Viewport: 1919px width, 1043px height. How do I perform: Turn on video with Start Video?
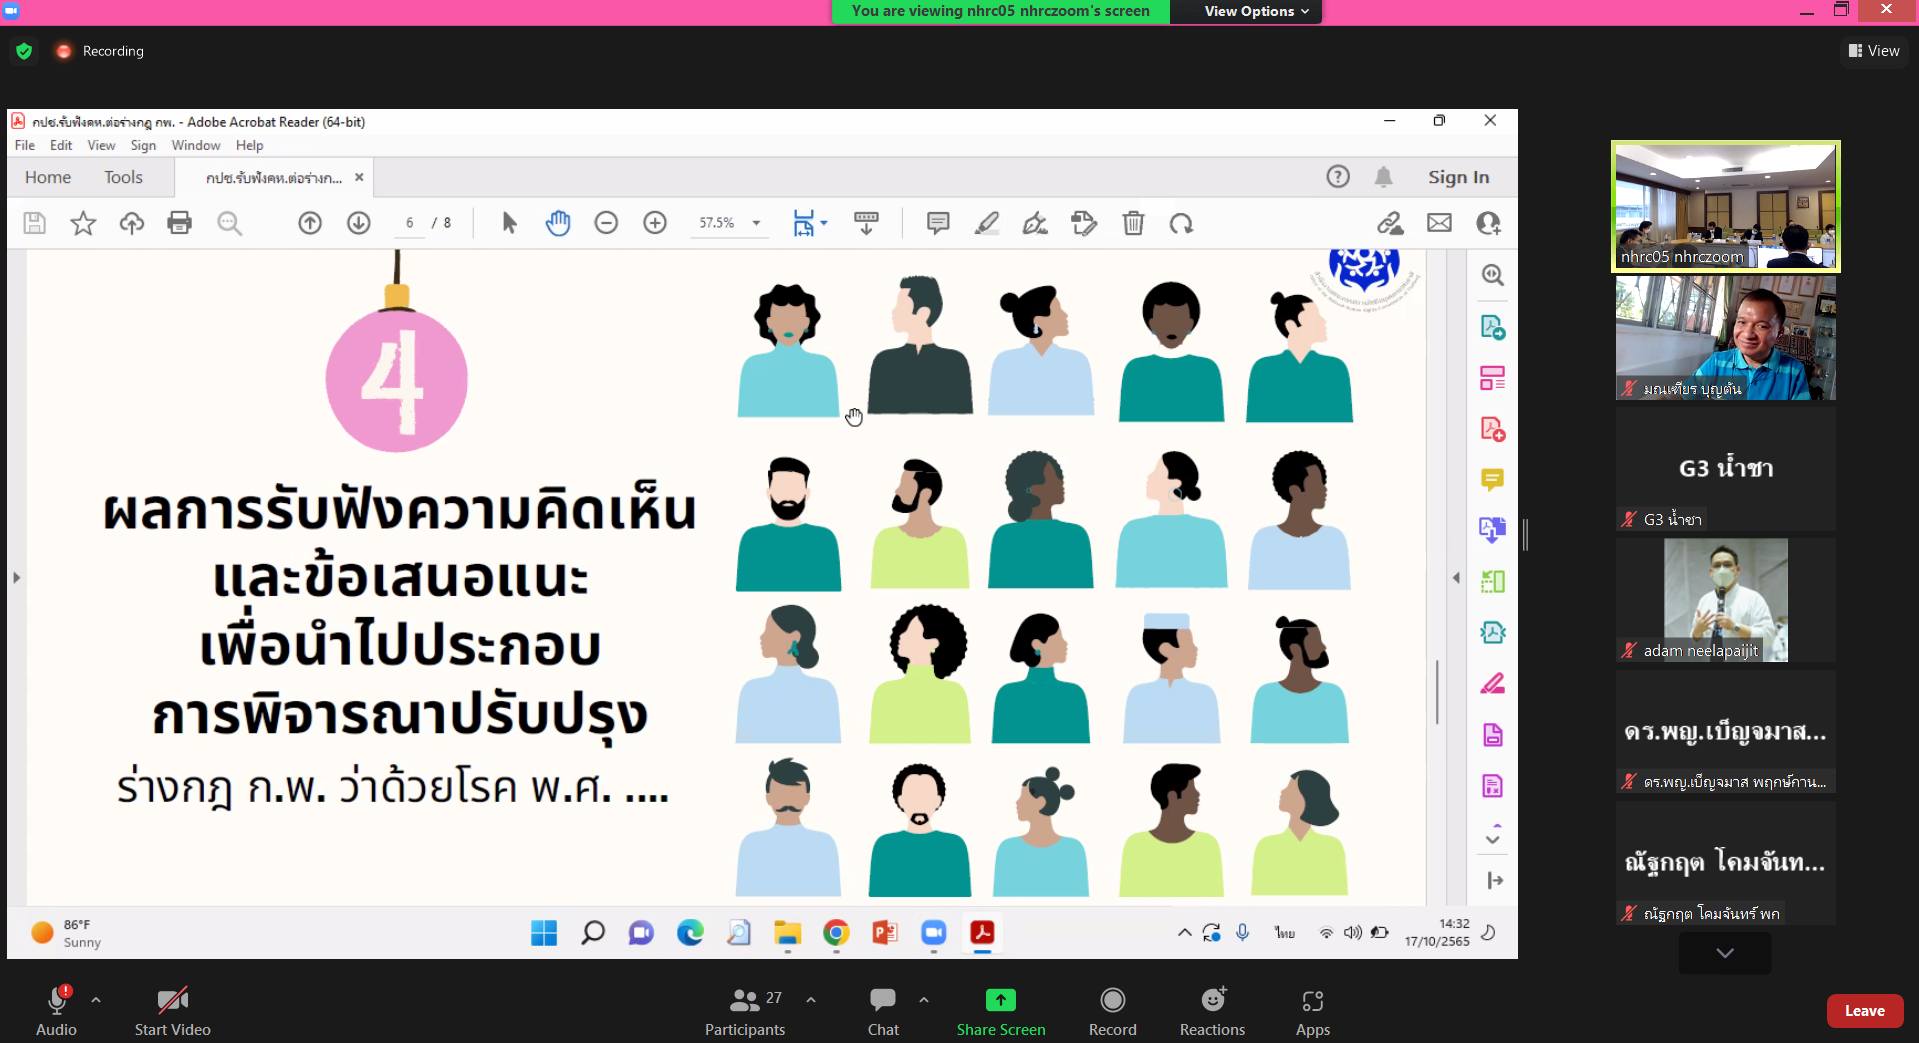(172, 1001)
